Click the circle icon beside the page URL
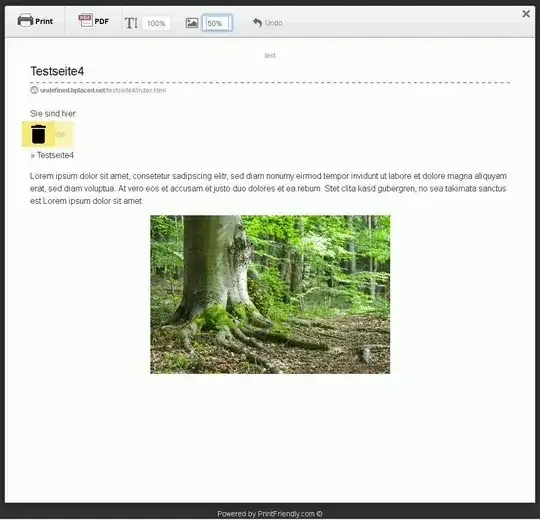The image size is (540, 520). 34,90
